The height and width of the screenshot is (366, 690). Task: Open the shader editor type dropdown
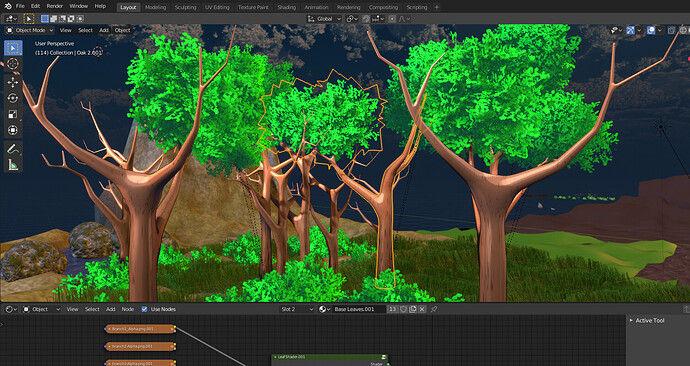pos(11,309)
